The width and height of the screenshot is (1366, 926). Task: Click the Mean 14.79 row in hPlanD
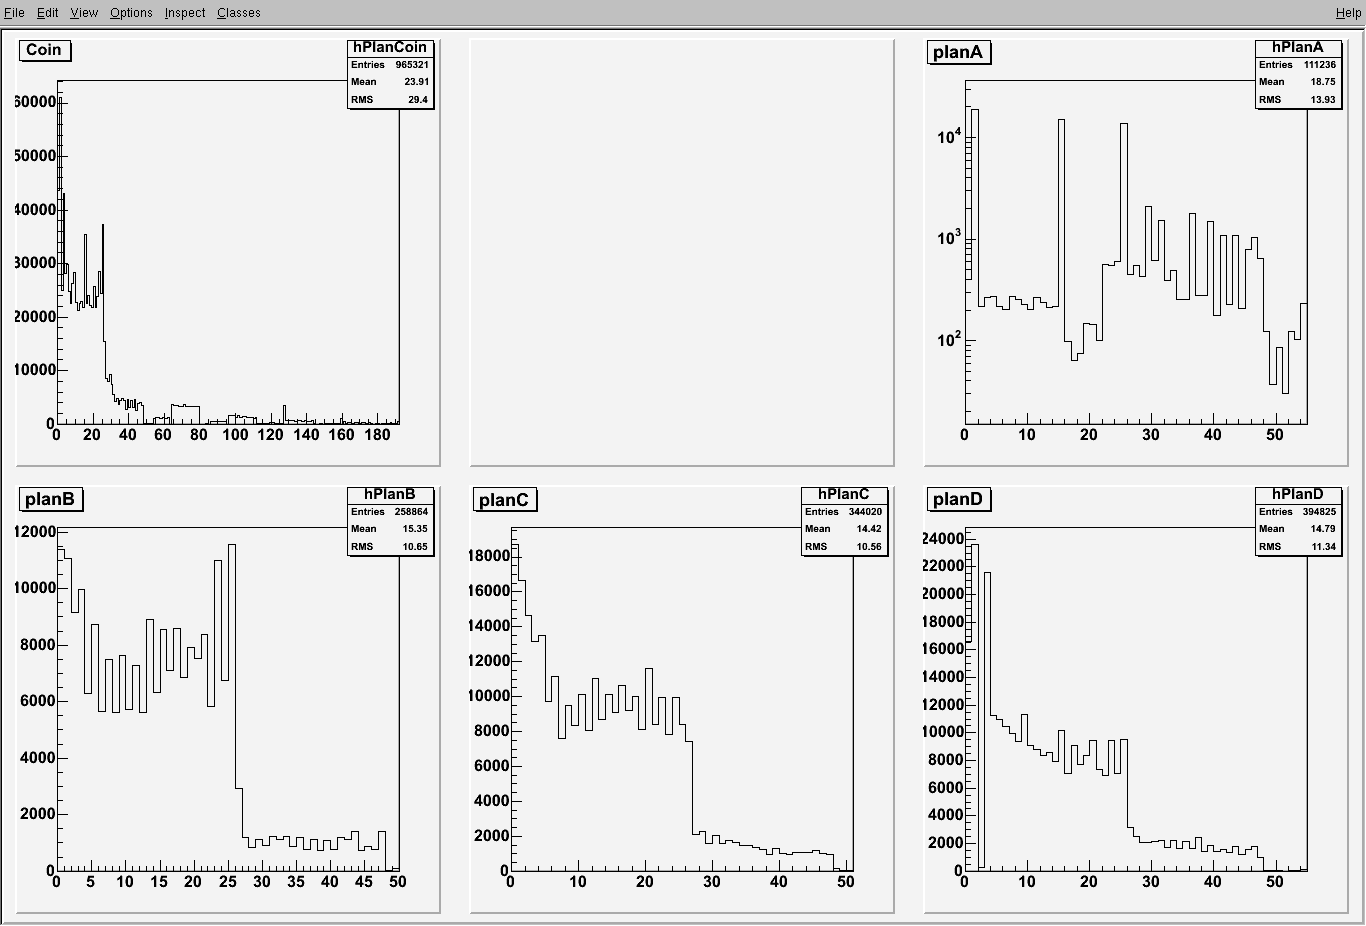pos(1298,529)
